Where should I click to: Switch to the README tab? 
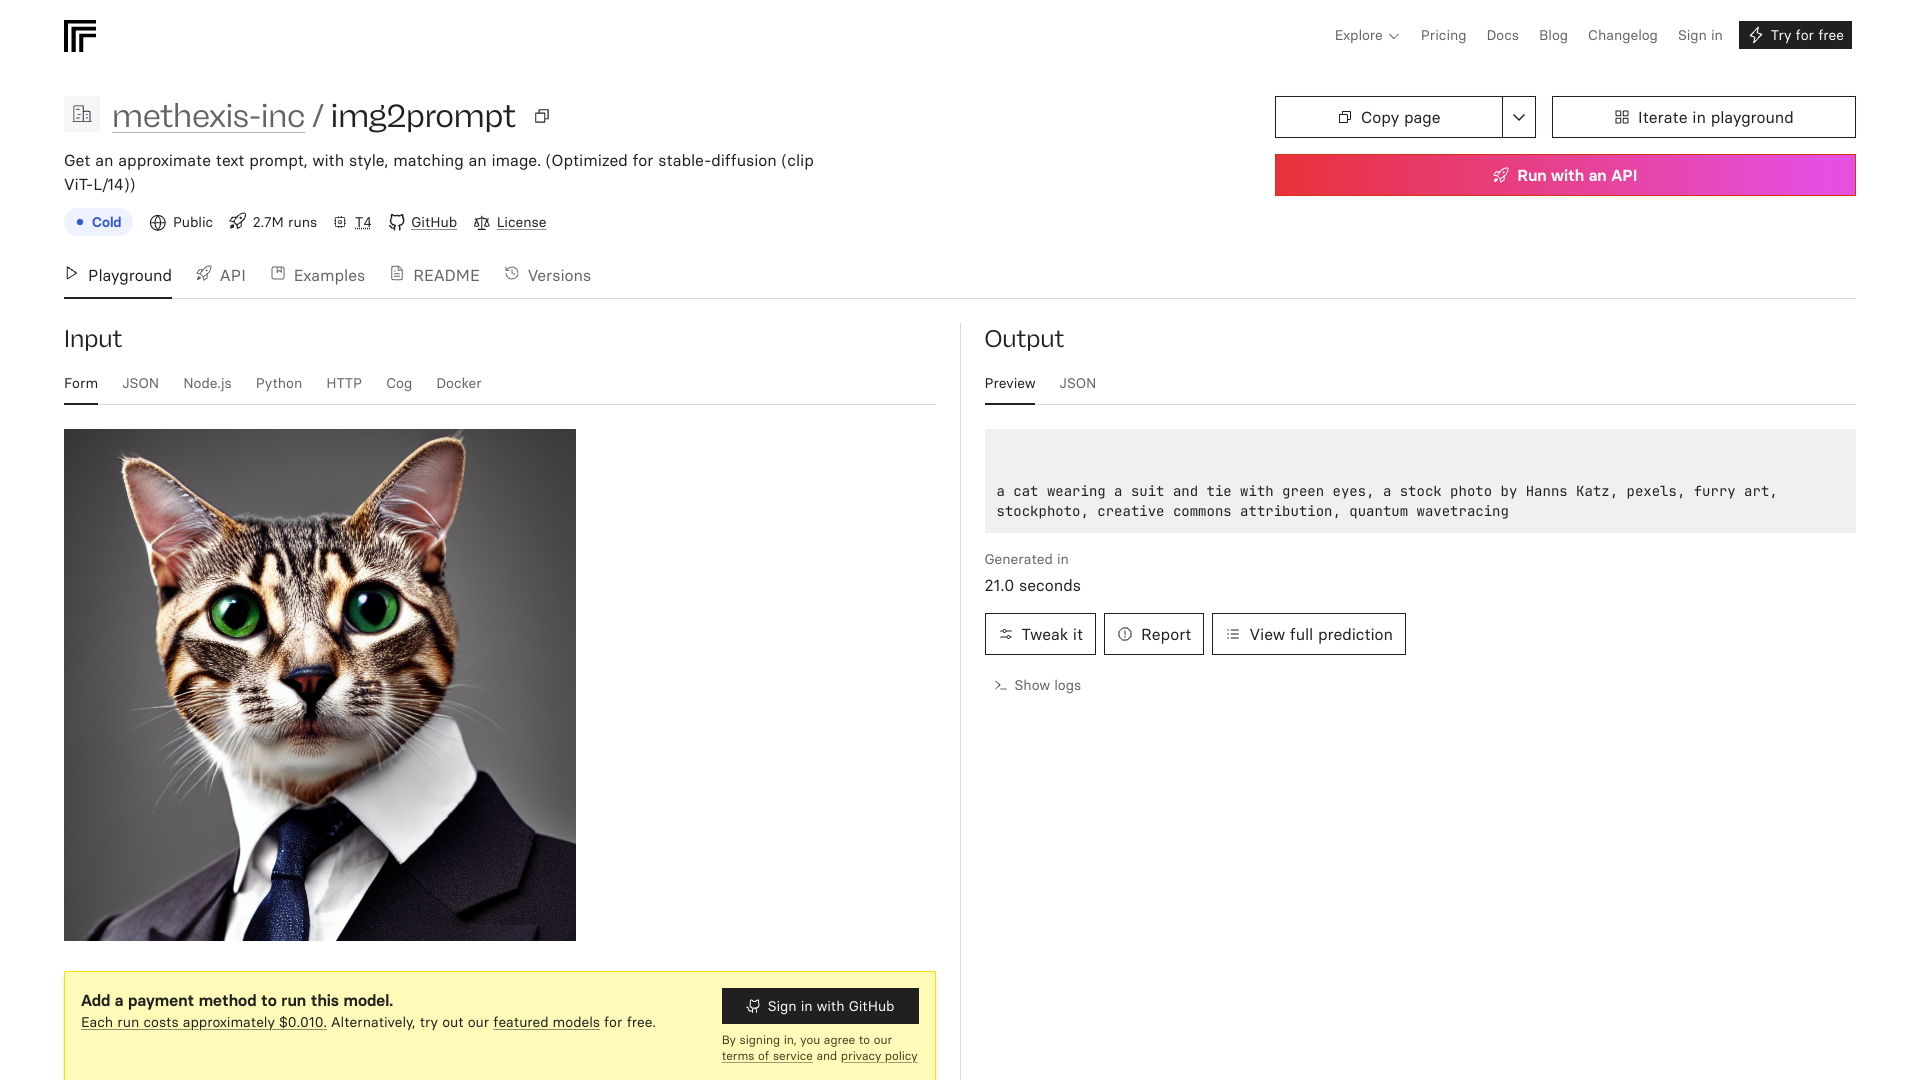(445, 275)
